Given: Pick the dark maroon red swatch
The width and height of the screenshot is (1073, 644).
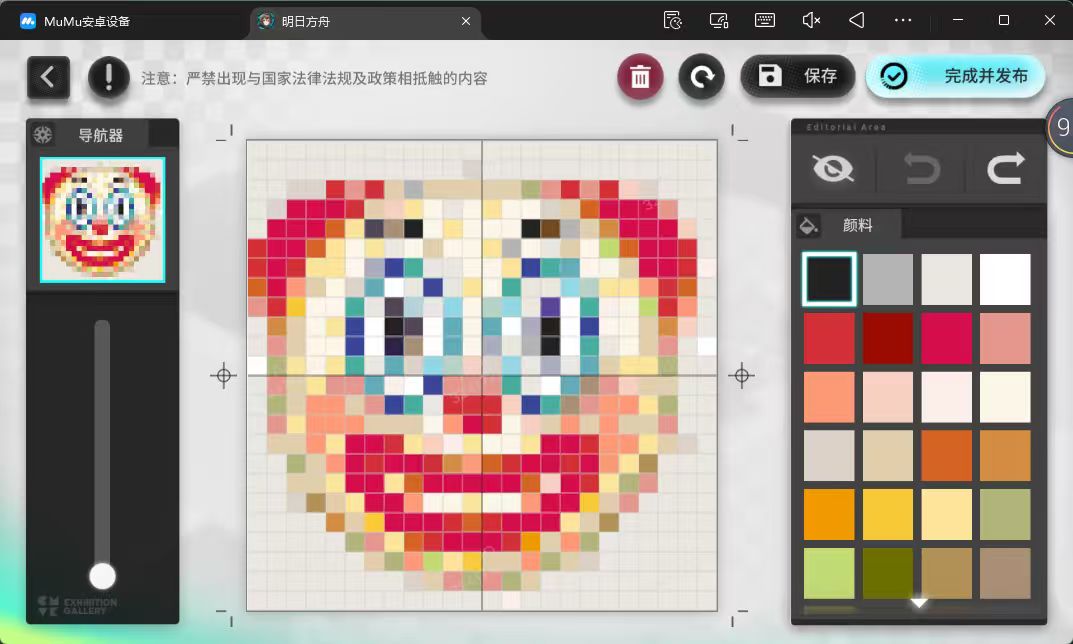Looking at the screenshot, I should point(888,338).
